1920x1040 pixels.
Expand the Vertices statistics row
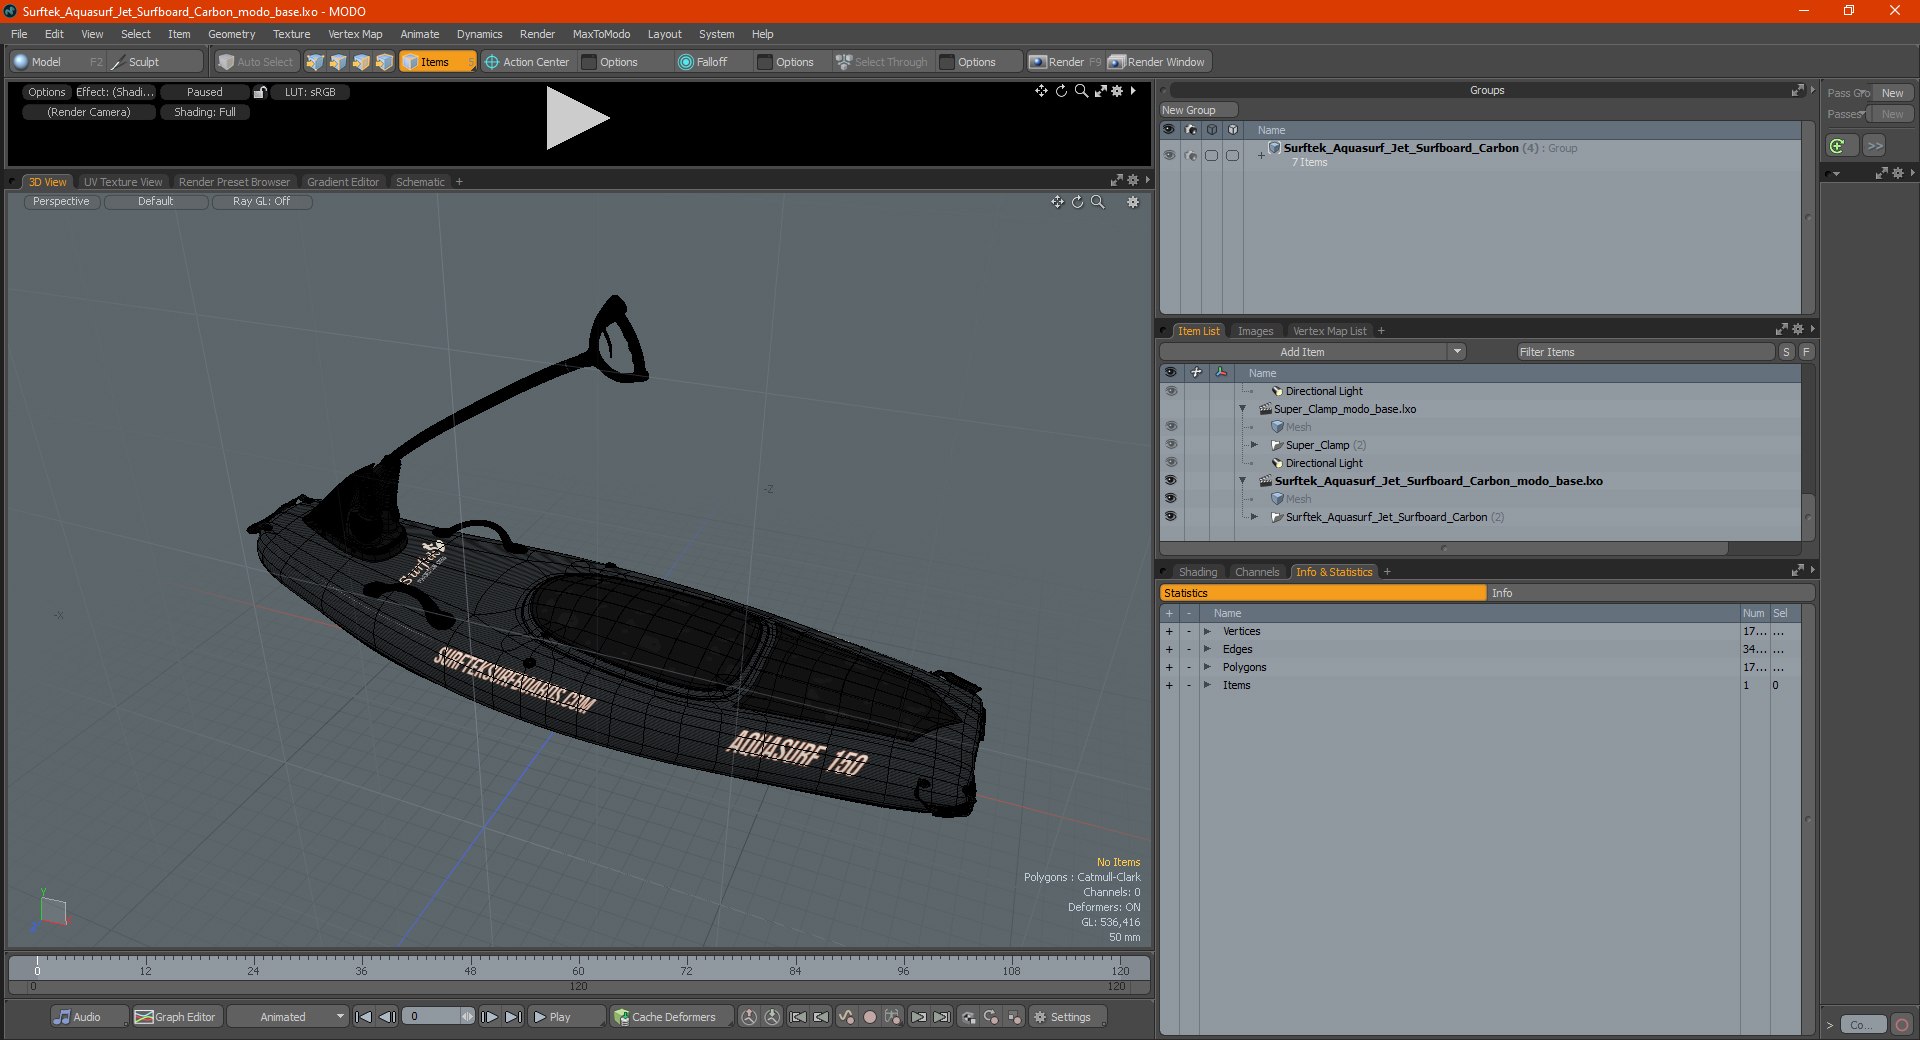[x=1207, y=631]
